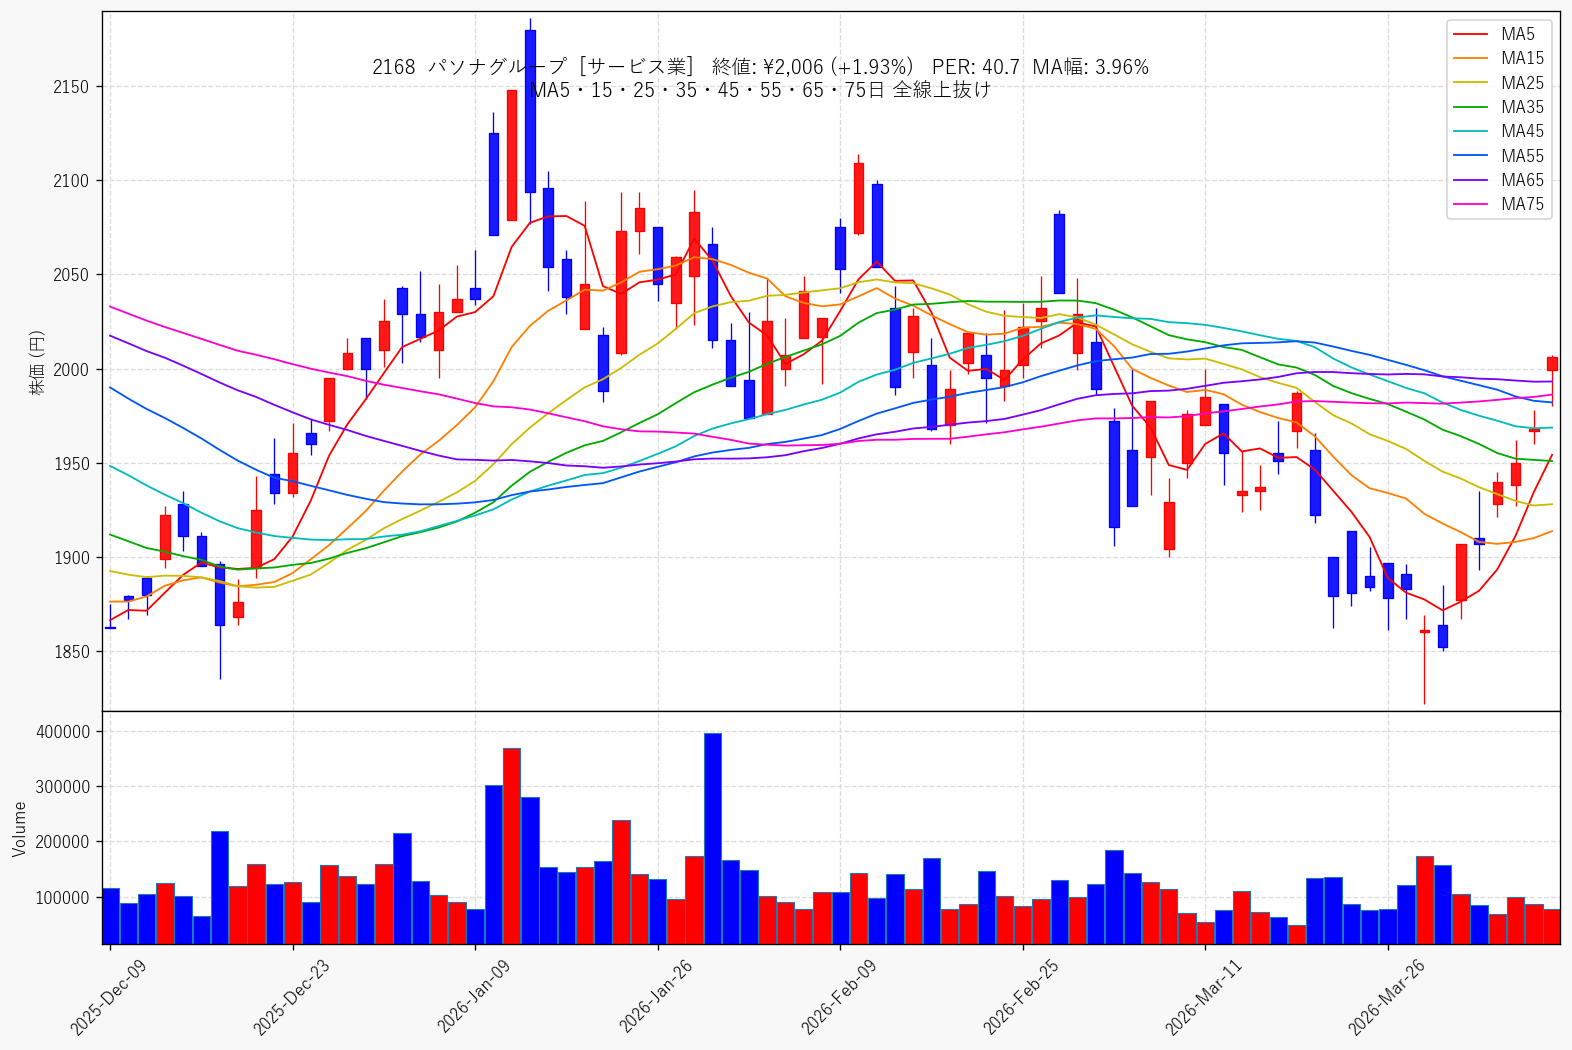Click the 1950 price axis label
Screen dimensions: 1572x1050
tap(70, 464)
